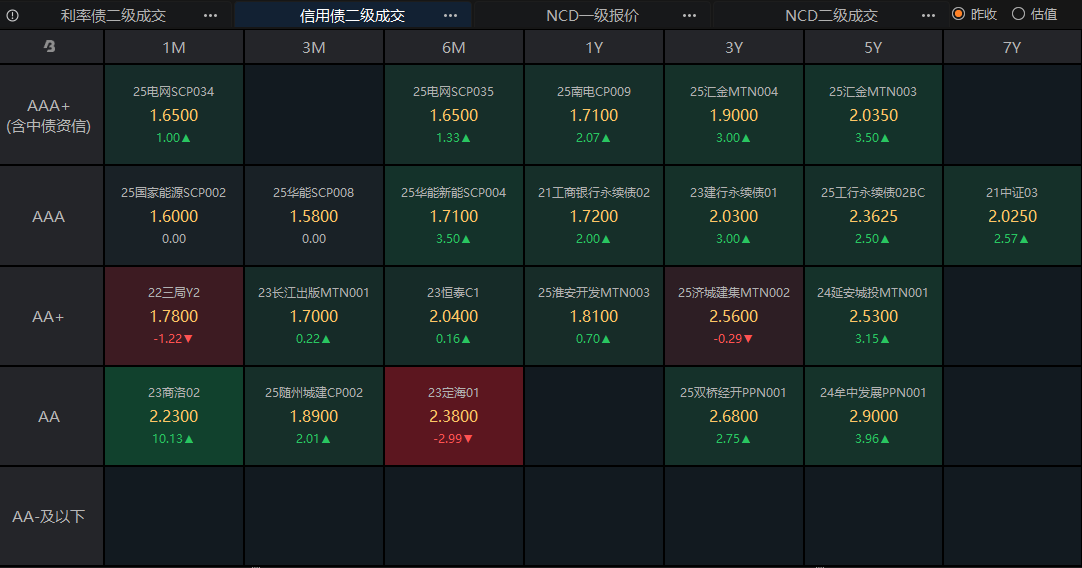Switch to the NCD二级成交 tab
Screen dimensions: 1082x568
831,15
